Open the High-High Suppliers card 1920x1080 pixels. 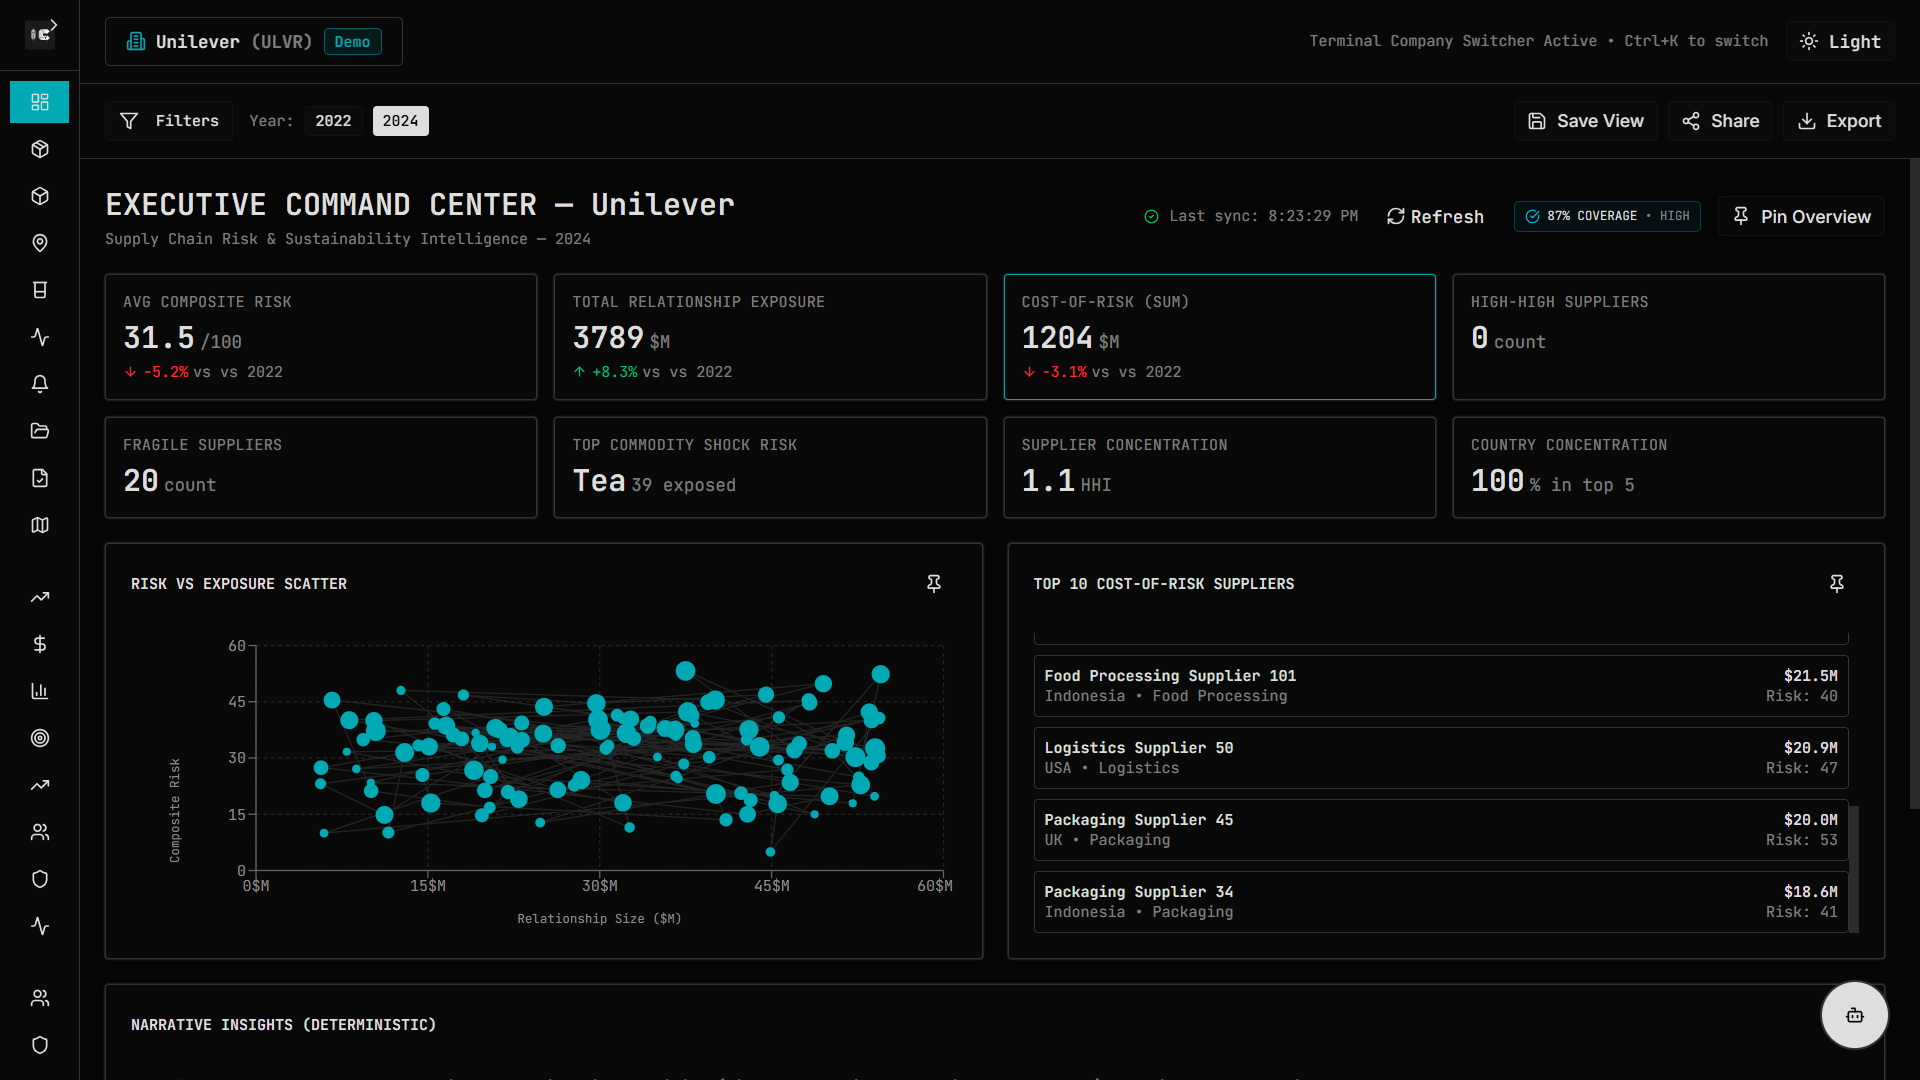[x=1668, y=337]
